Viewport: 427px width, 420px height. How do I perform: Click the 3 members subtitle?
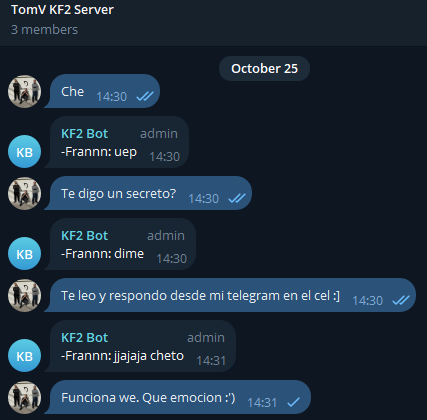click(44, 30)
